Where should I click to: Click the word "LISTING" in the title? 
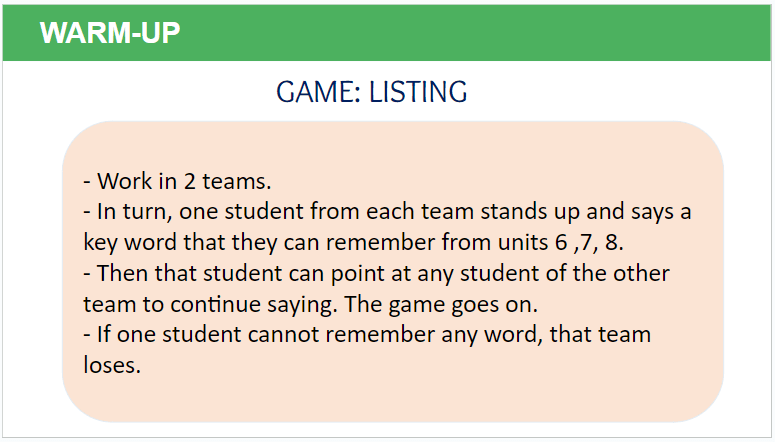[418, 93]
